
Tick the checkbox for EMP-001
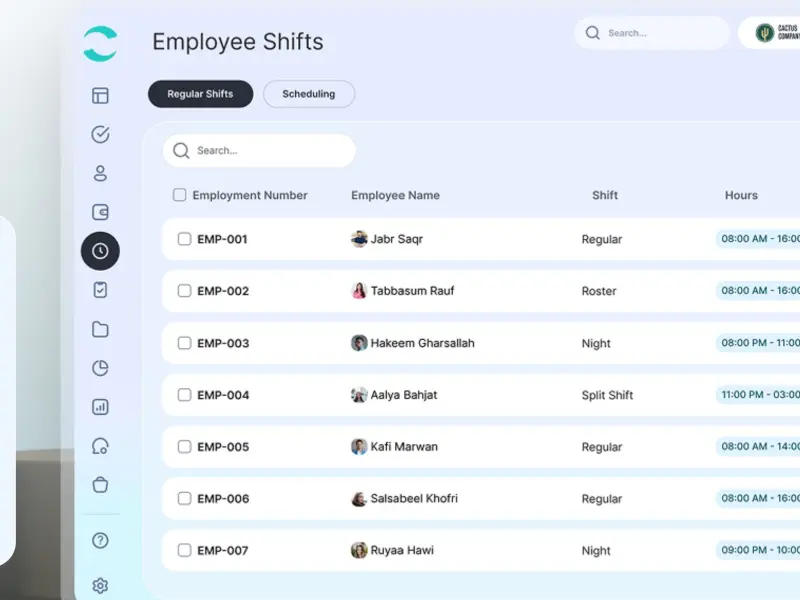point(184,239)
